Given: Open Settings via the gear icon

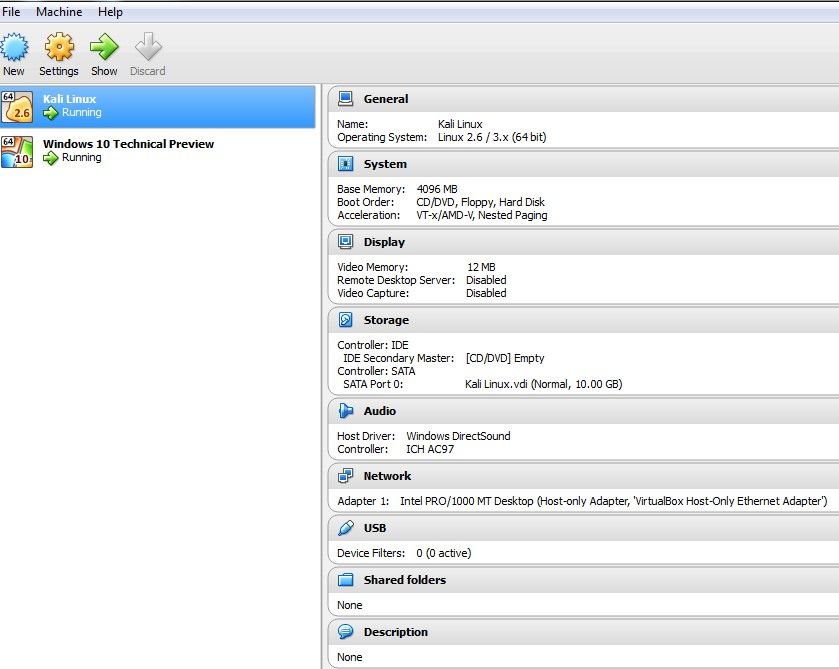Looking at the screenshot, I should point(59,47).
